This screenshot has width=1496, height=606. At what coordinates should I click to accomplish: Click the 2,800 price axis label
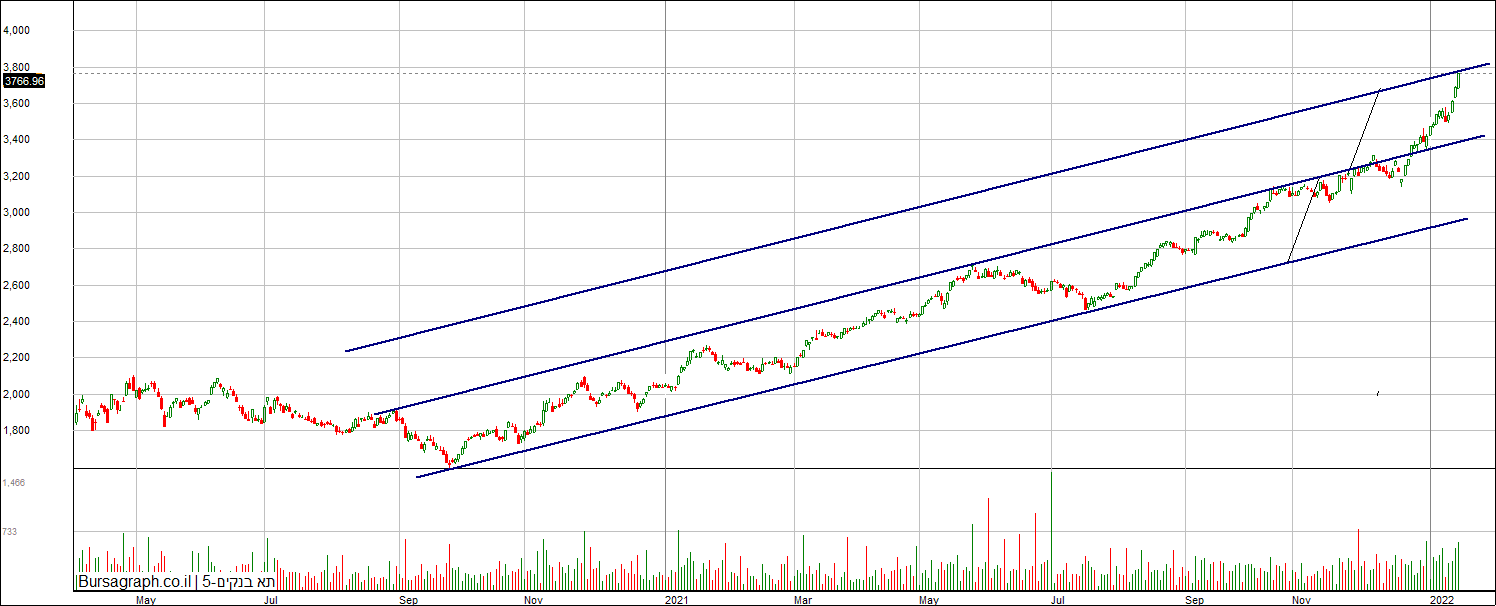point(17,249)
